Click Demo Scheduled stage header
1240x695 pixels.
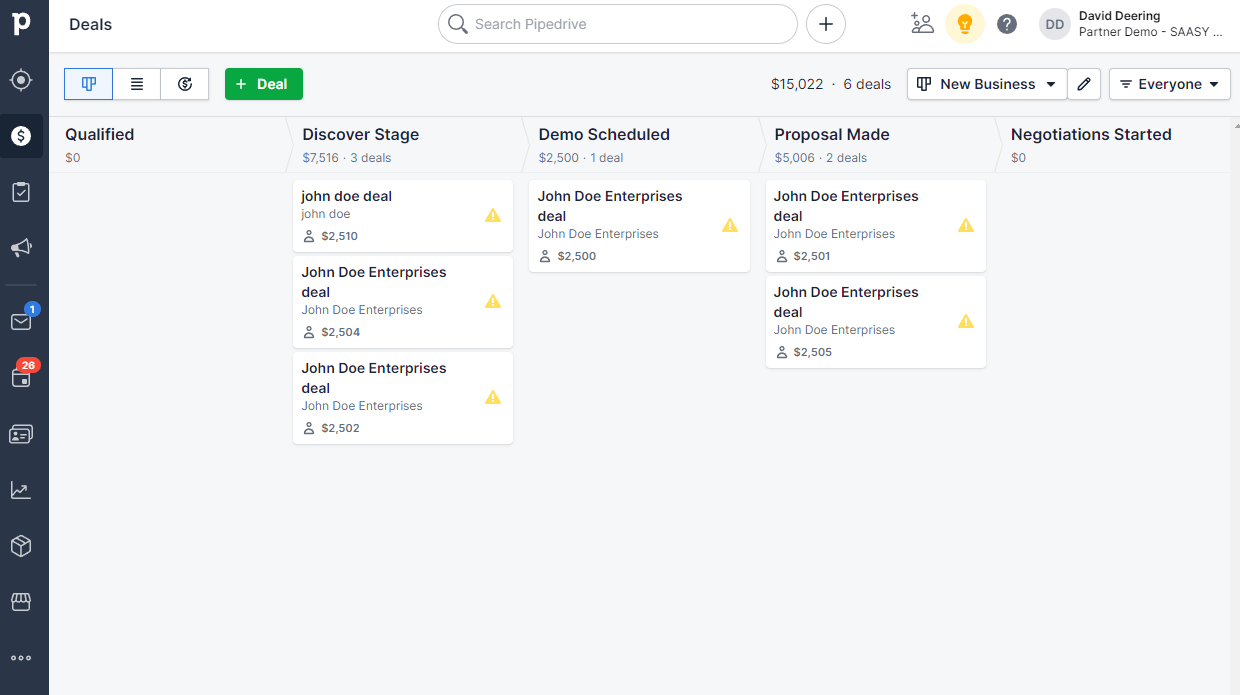[x=604, y=134]
